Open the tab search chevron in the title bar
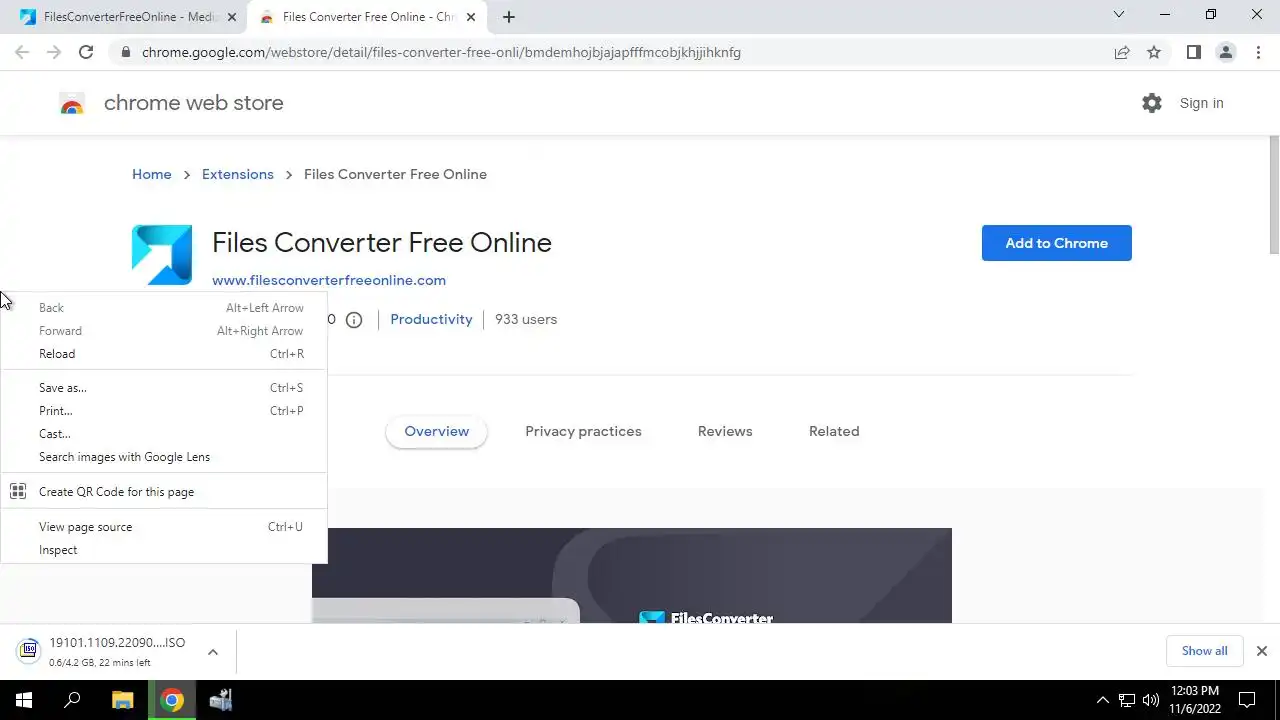 [1119, 15]
